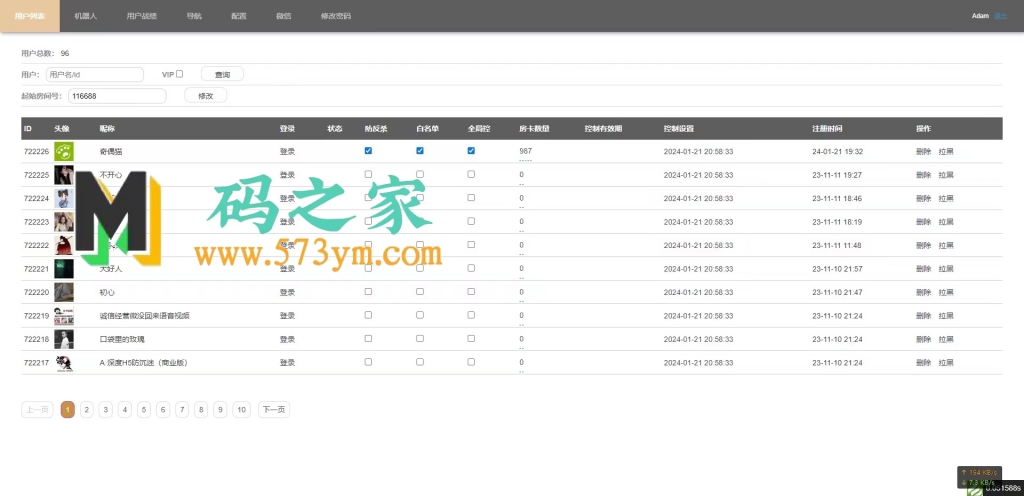Switch to the 机器人 tab
Image resolution: width=1024 pixels, height=496 pixels.
pos(86,16)
